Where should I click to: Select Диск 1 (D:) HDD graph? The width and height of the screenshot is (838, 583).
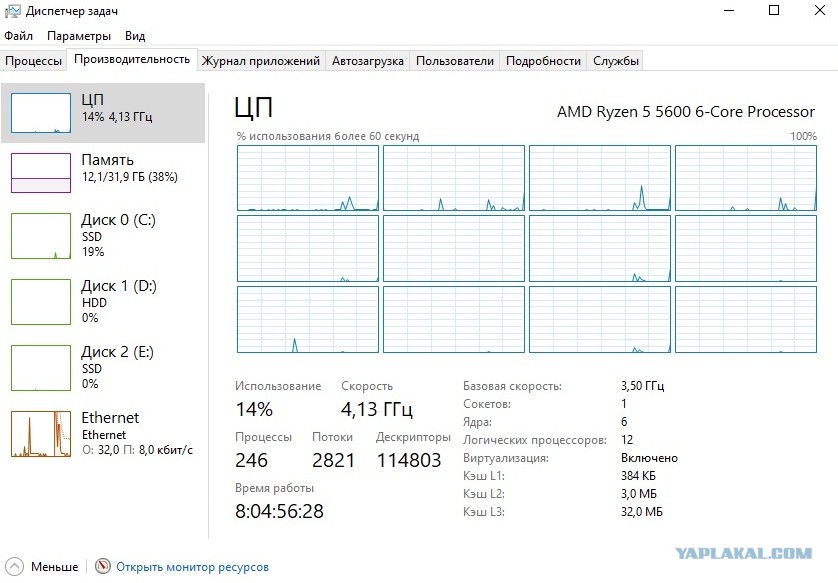(41, 301)
